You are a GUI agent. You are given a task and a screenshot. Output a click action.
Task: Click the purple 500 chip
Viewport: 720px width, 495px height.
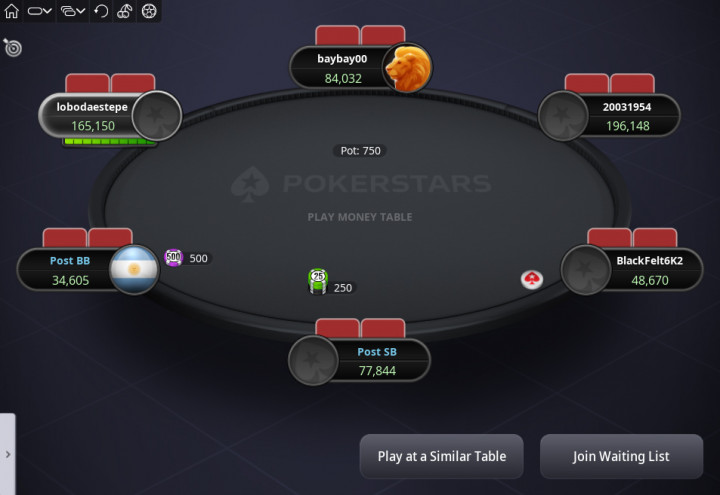[174, 258]
